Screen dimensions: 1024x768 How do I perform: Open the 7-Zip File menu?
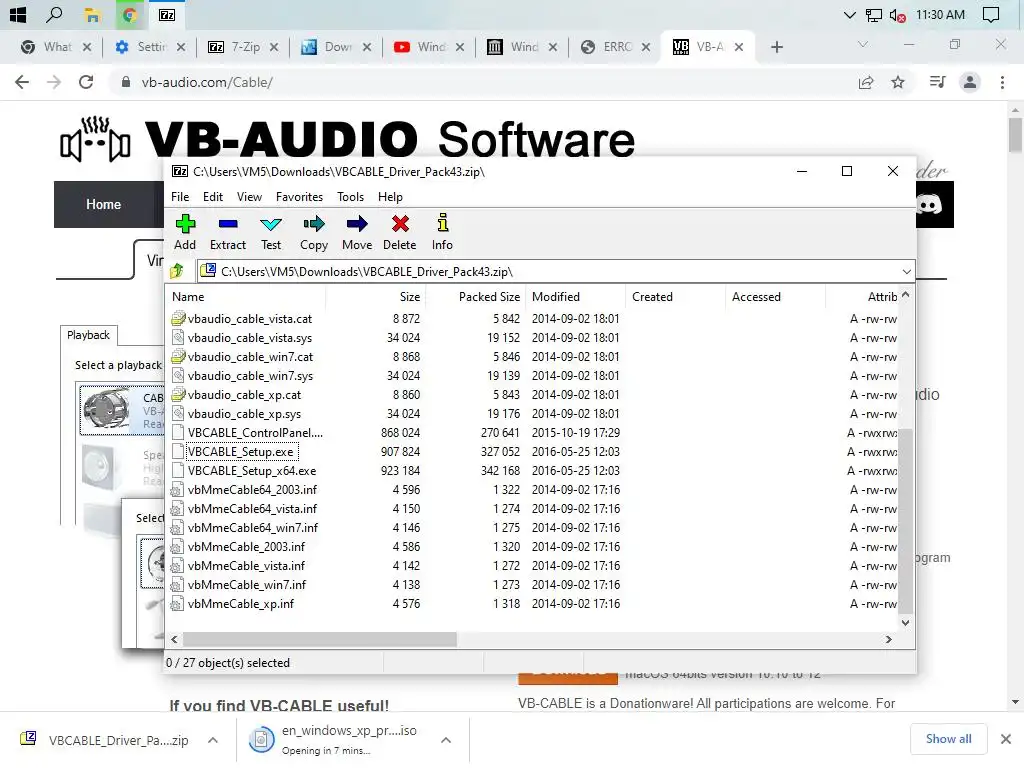pos(180,197)
